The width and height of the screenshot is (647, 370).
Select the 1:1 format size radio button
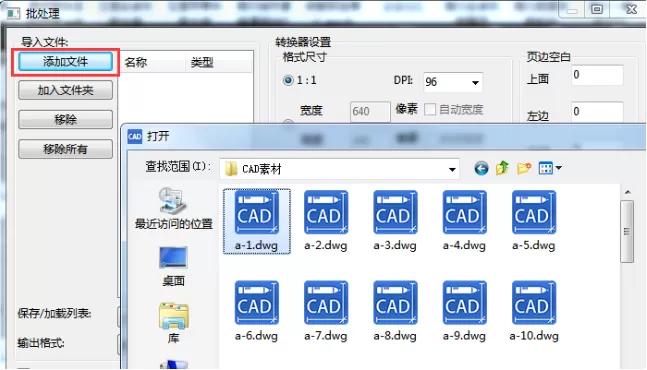click(x=288, y=80)
